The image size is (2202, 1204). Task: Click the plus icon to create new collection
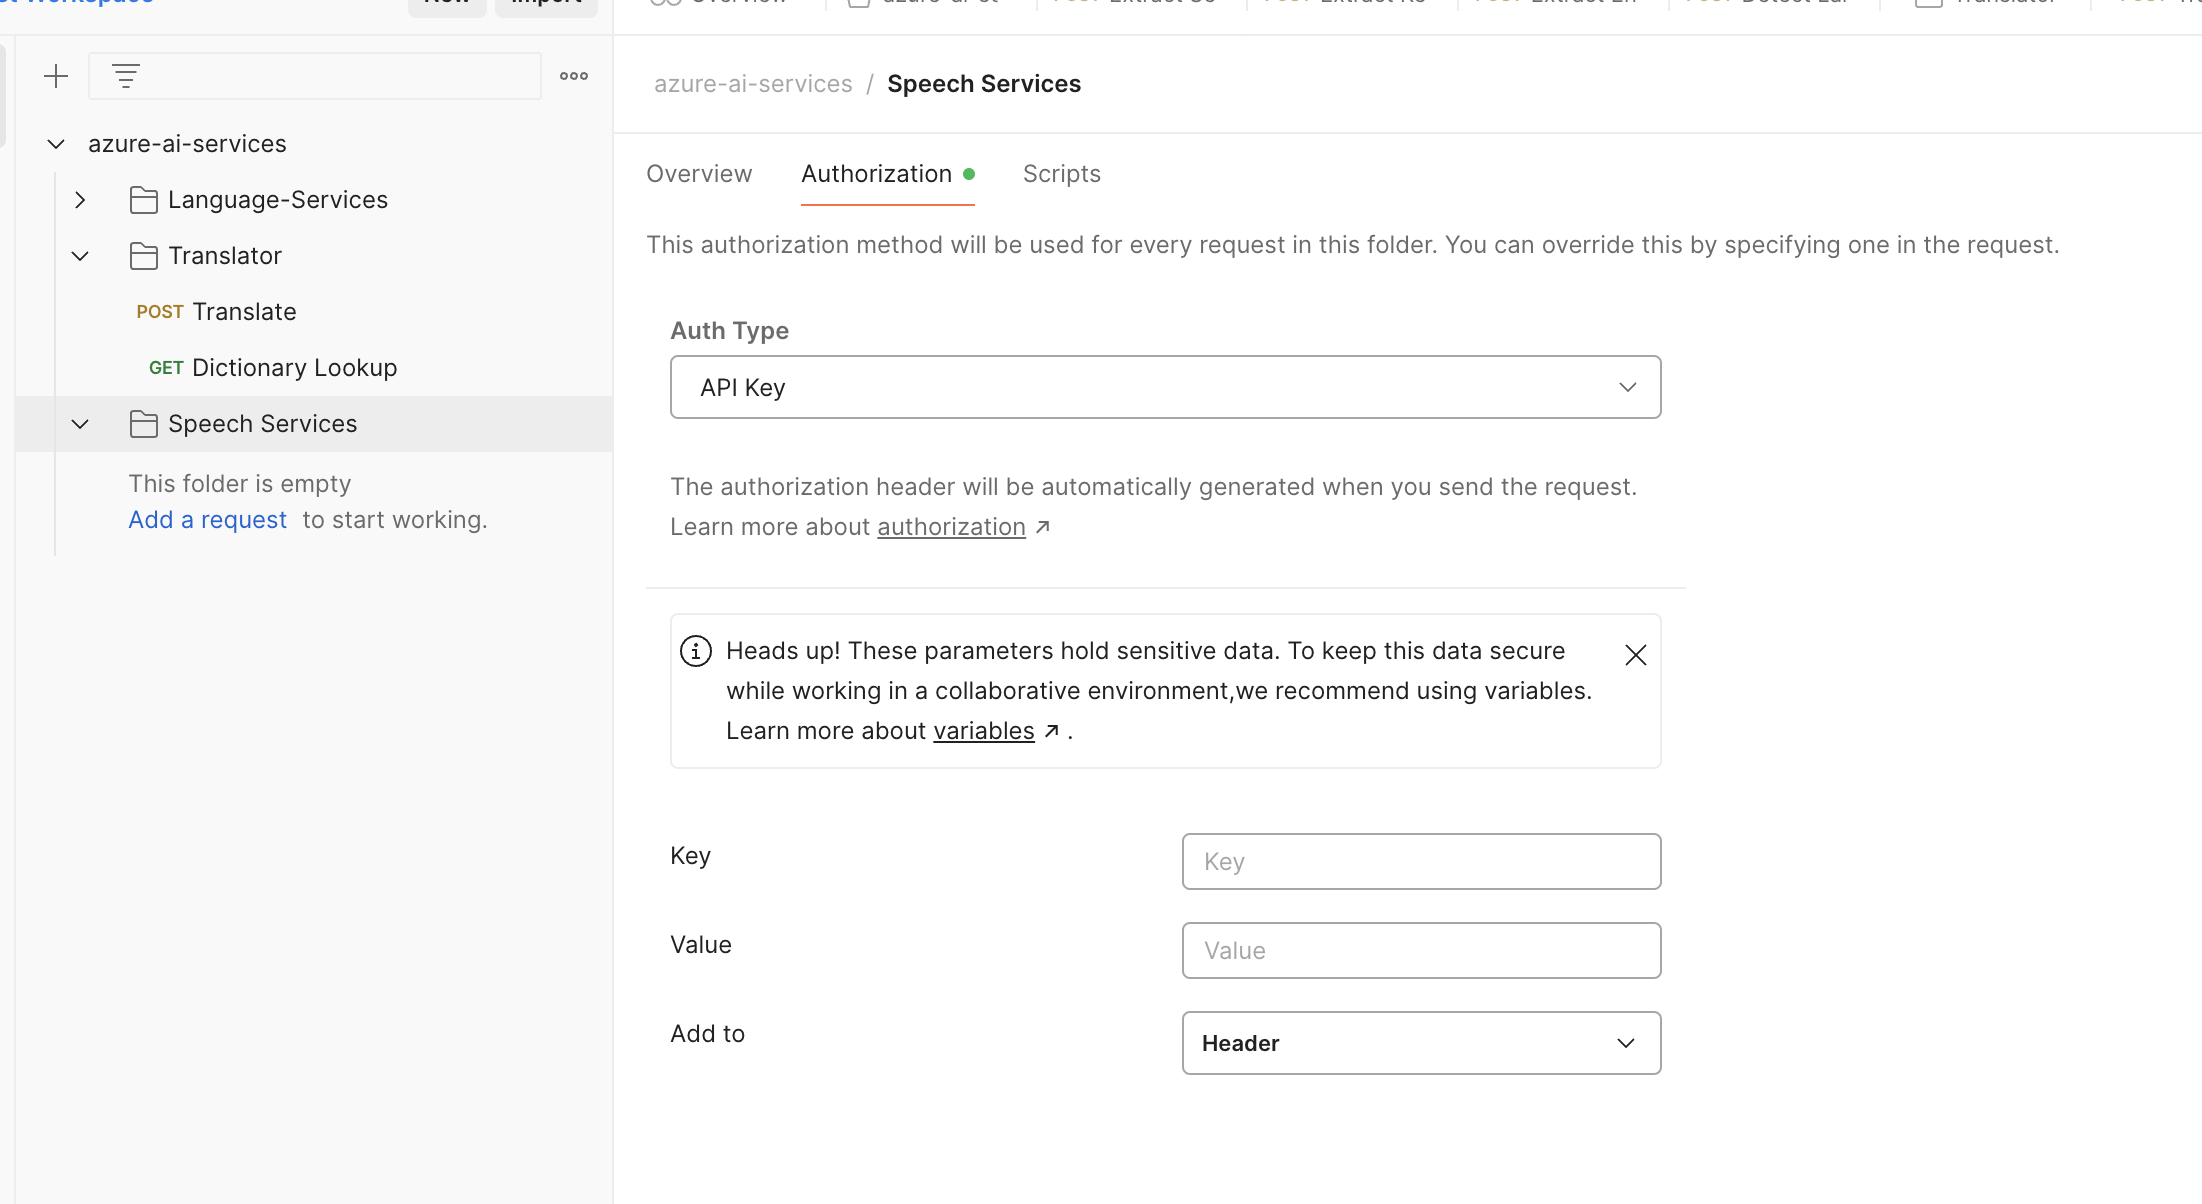pyautogui.click(x=56, y=76)
